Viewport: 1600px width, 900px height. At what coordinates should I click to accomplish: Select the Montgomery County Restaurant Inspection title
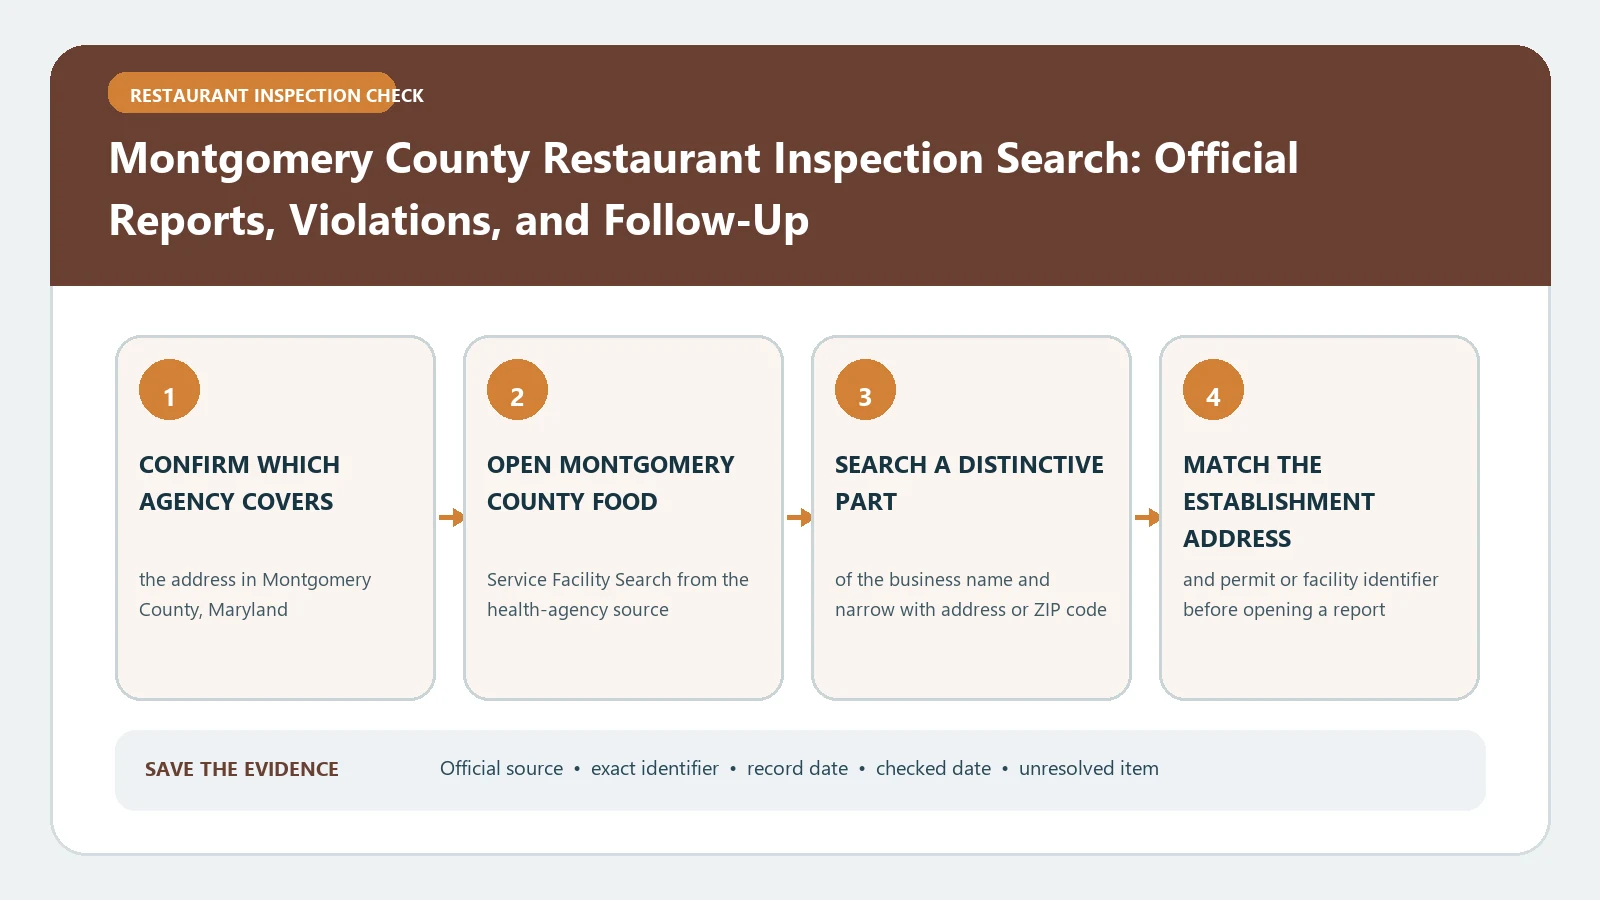pos(703,189)
